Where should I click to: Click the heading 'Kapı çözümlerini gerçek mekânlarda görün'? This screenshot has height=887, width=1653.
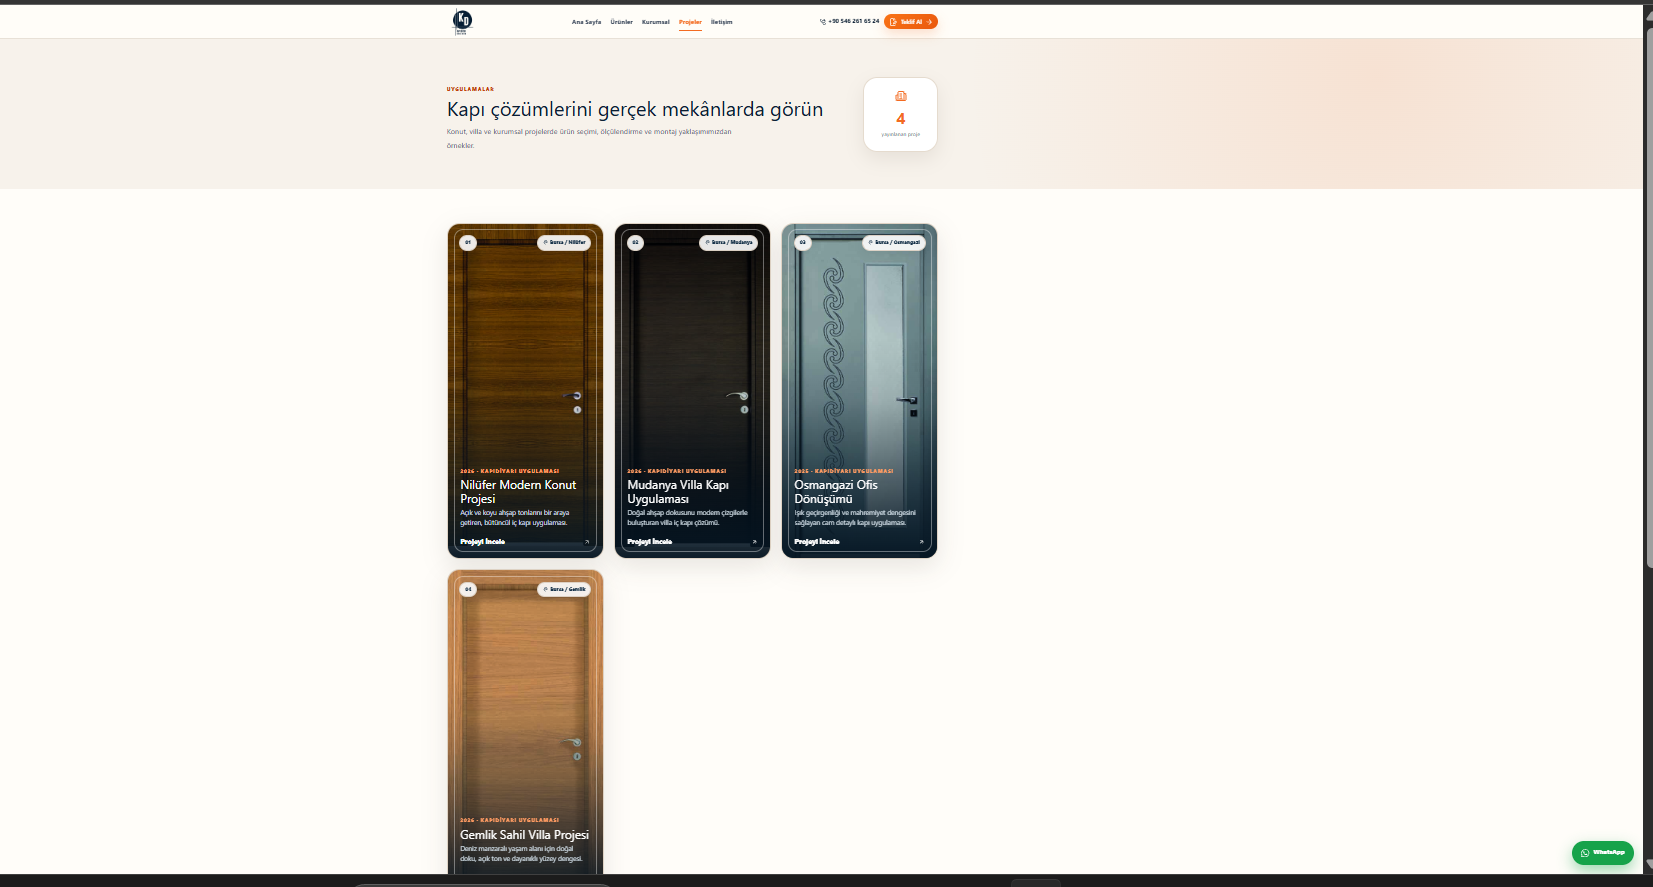(635, 109)
